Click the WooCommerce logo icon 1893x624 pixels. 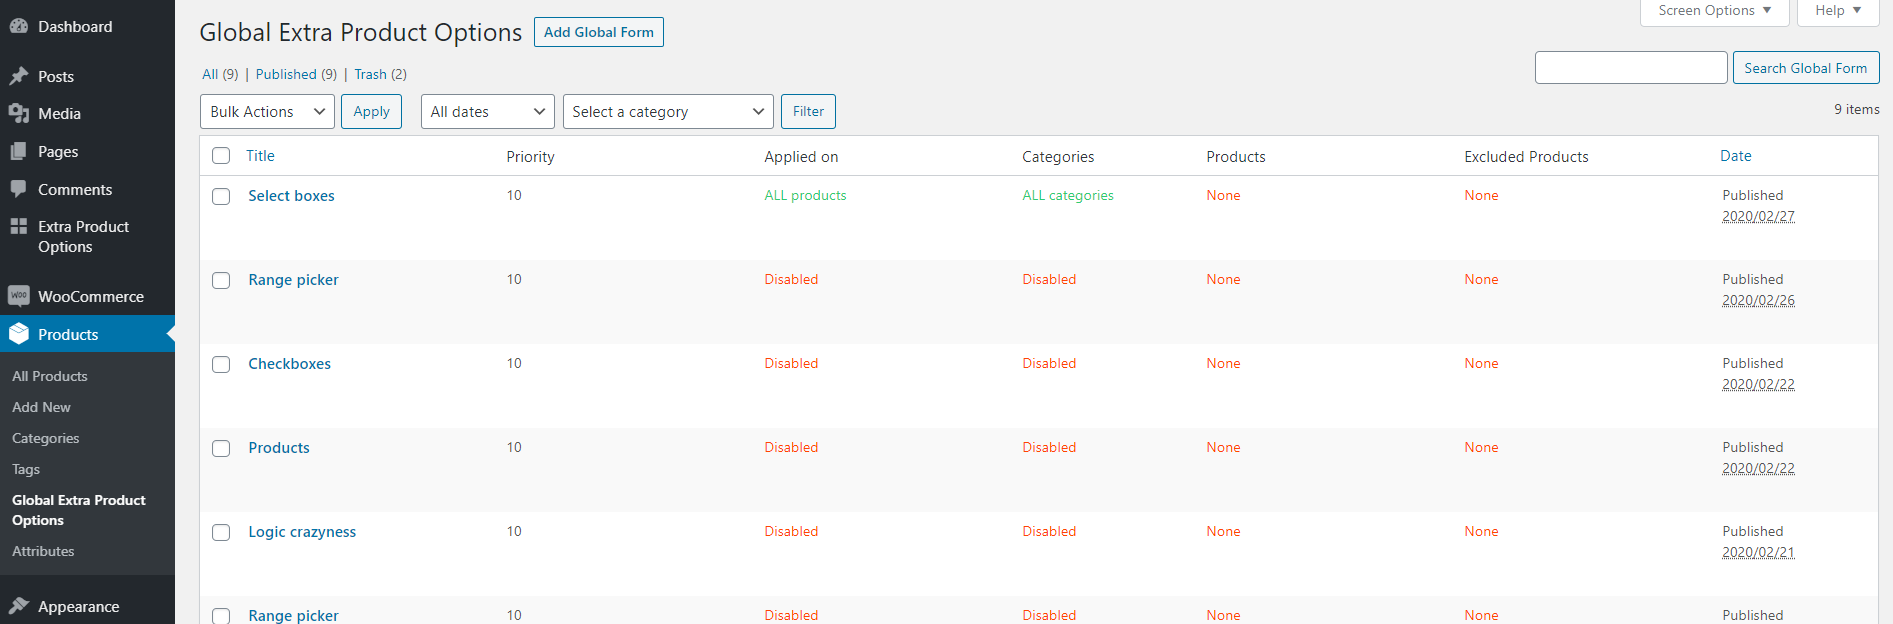[18, 296]
